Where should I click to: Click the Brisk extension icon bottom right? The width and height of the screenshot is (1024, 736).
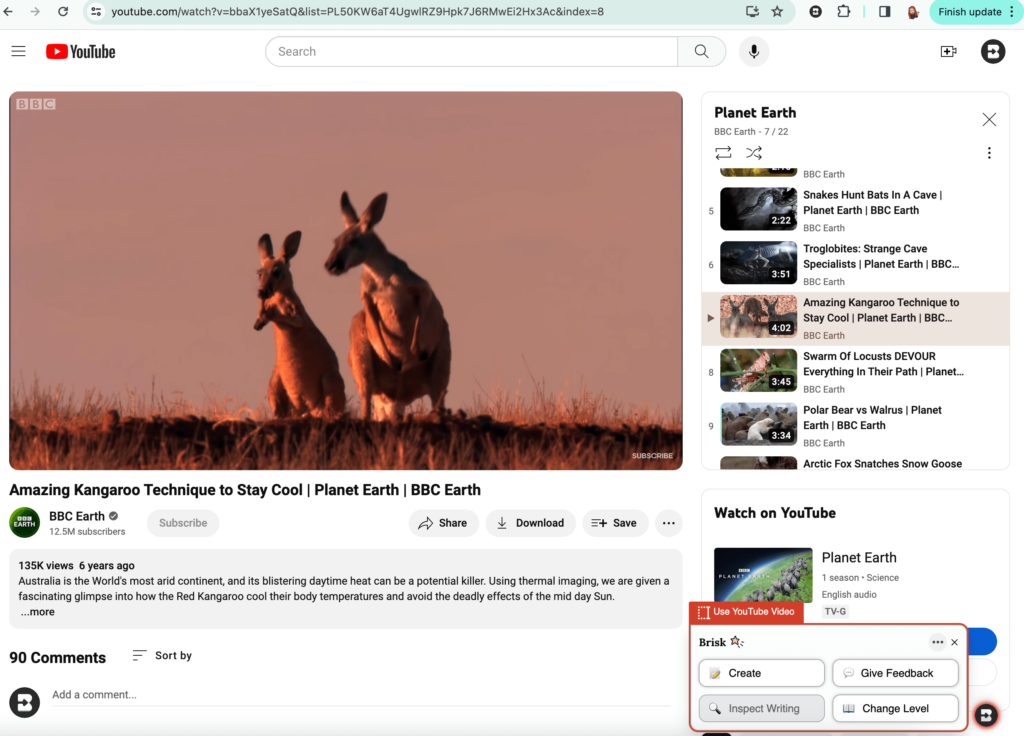(x=986, y=715)
